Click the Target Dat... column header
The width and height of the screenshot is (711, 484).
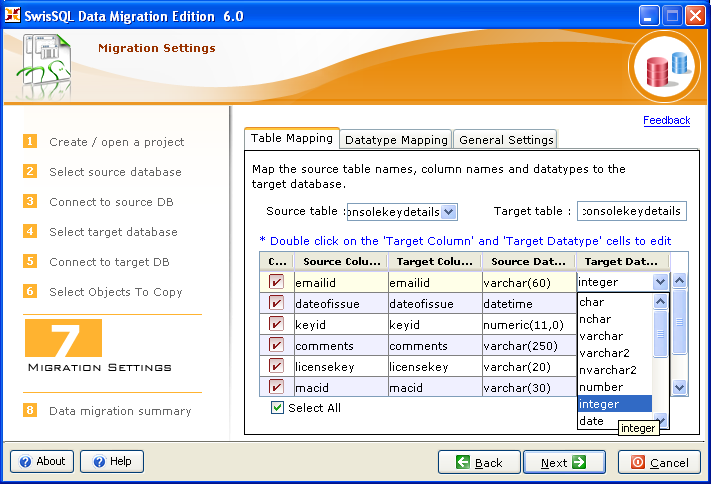coord(621,261)
